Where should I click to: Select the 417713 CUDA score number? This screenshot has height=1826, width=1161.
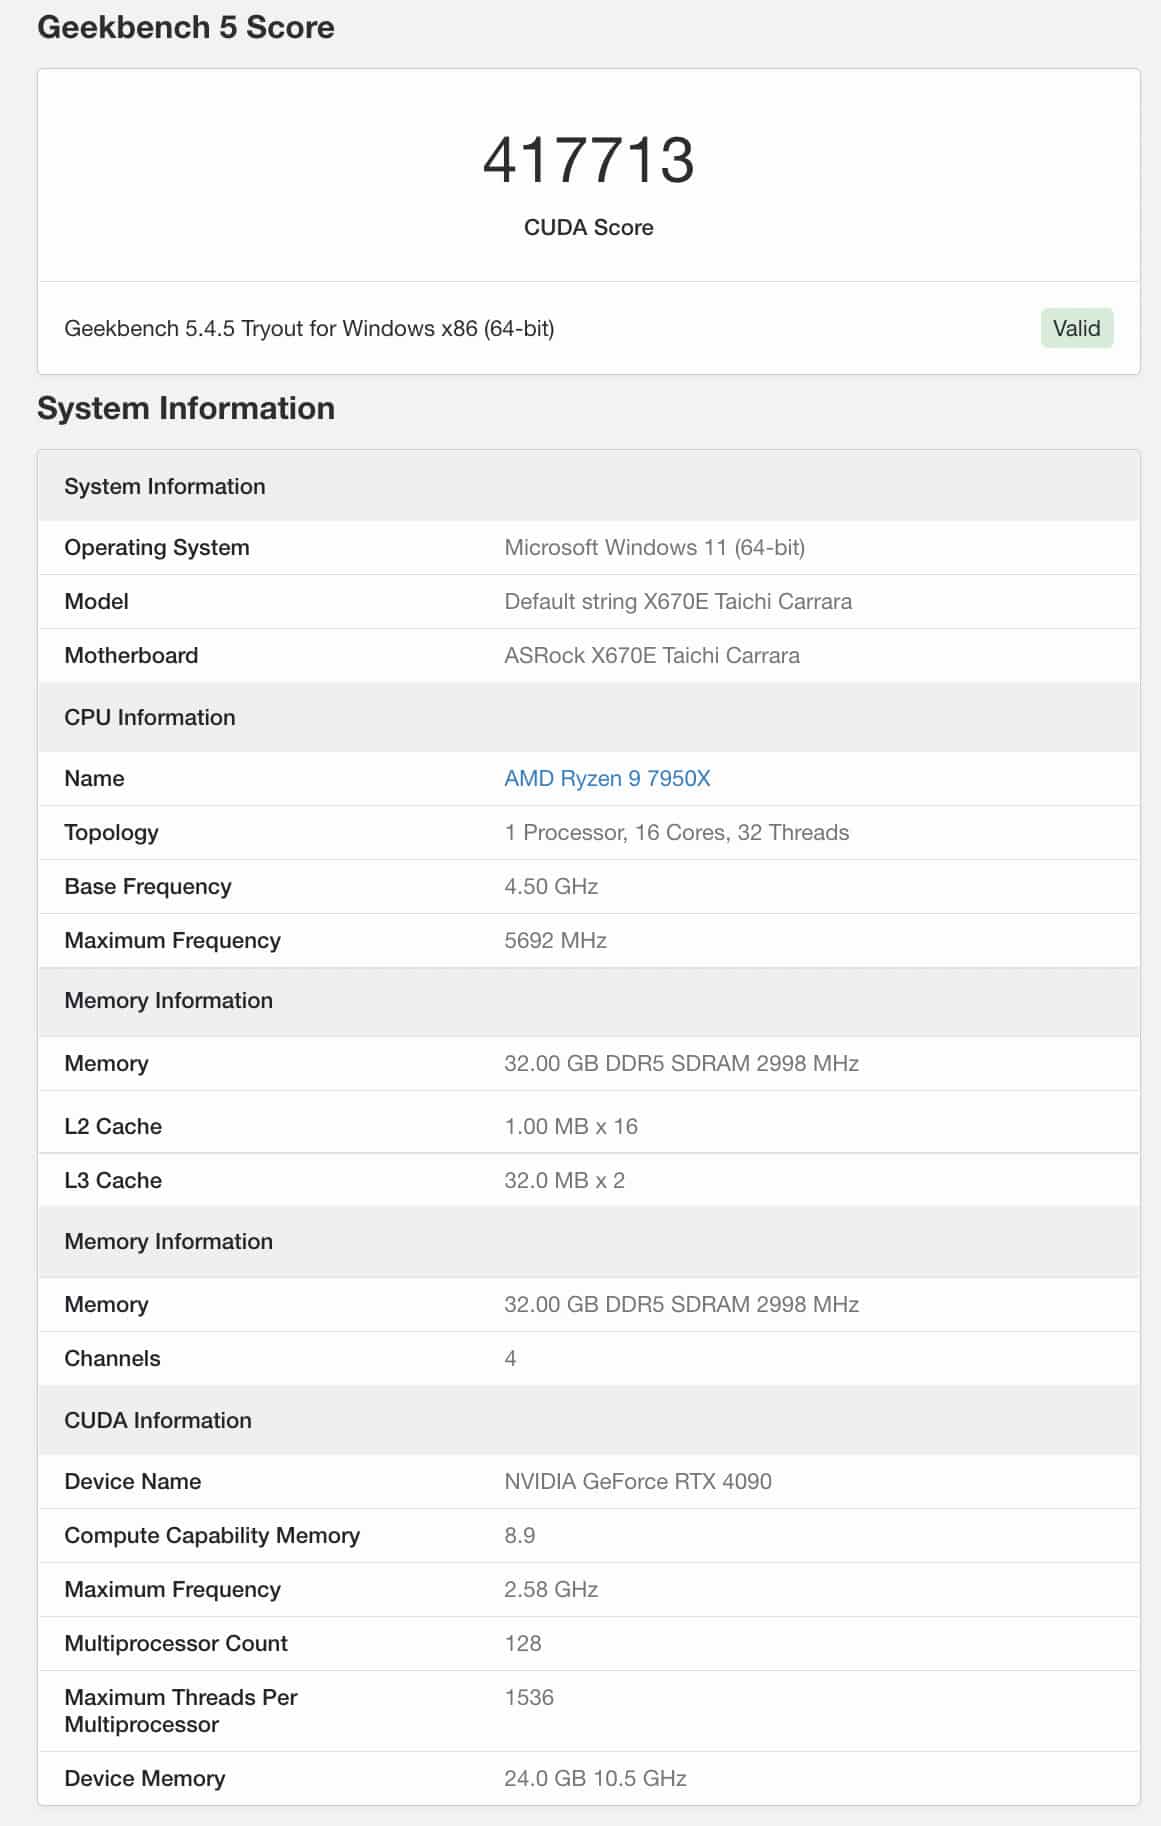[x=588, y=161]
